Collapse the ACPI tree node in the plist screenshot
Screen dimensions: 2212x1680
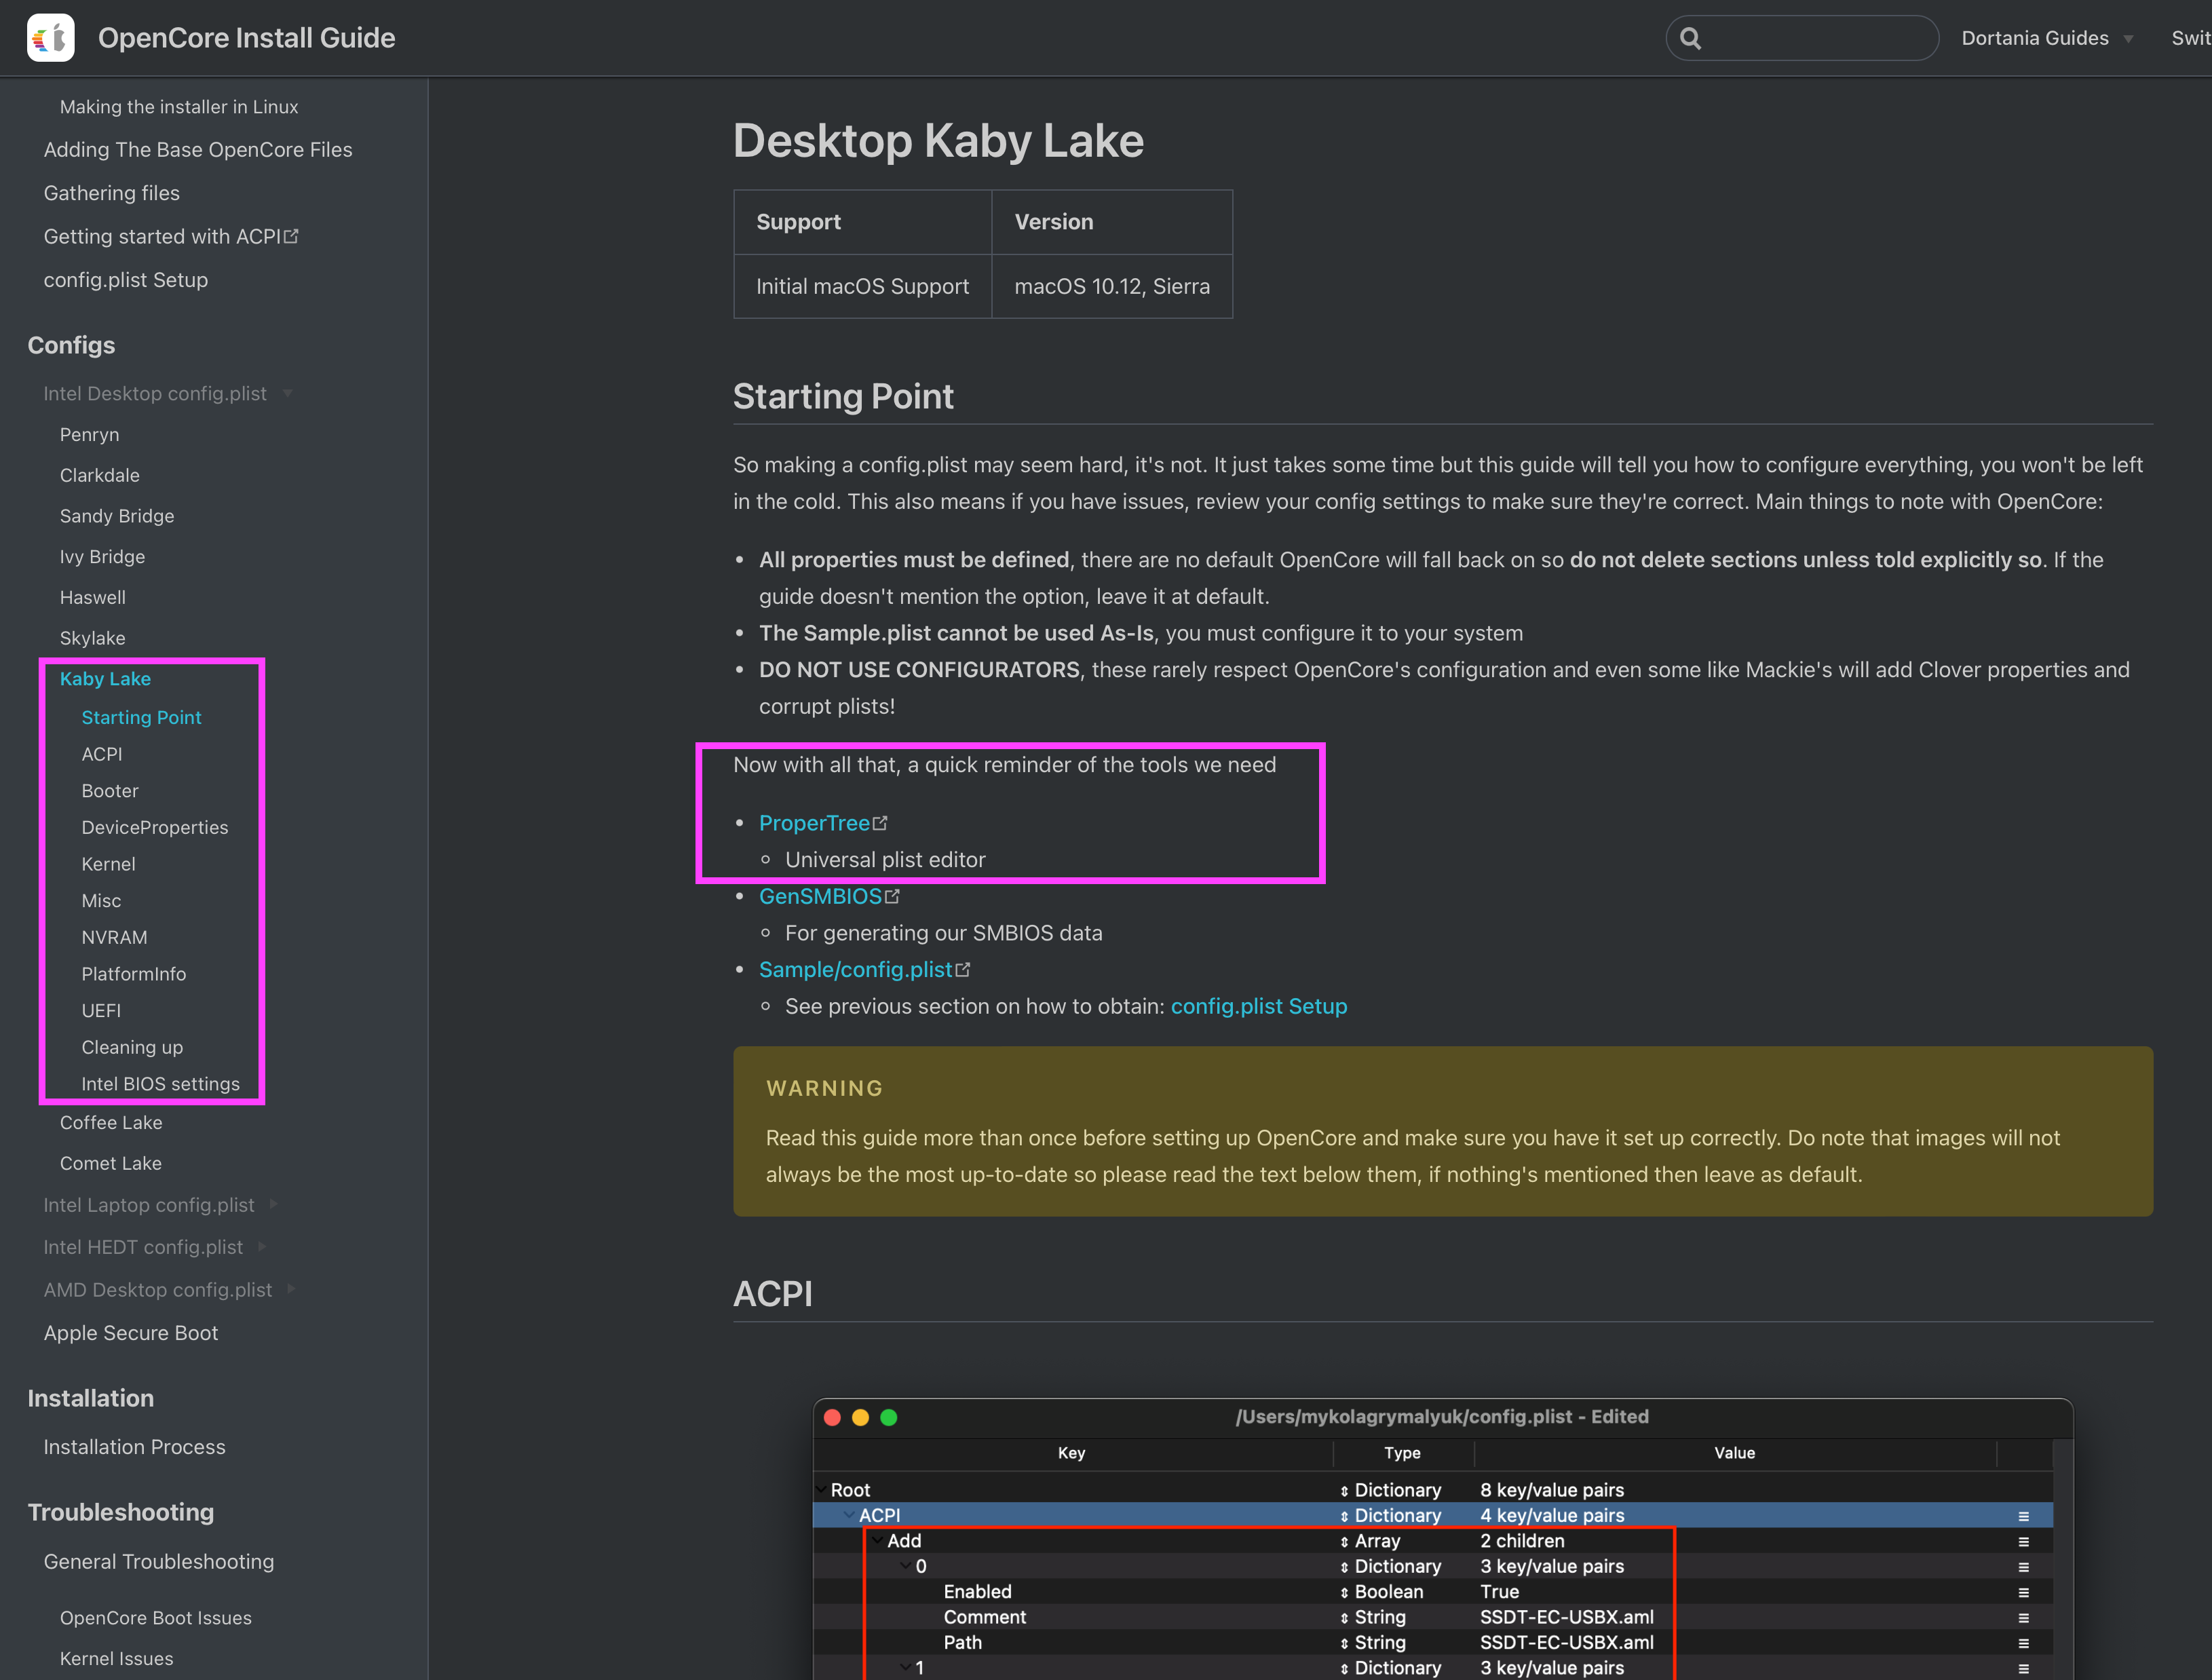pos(849,1515)
